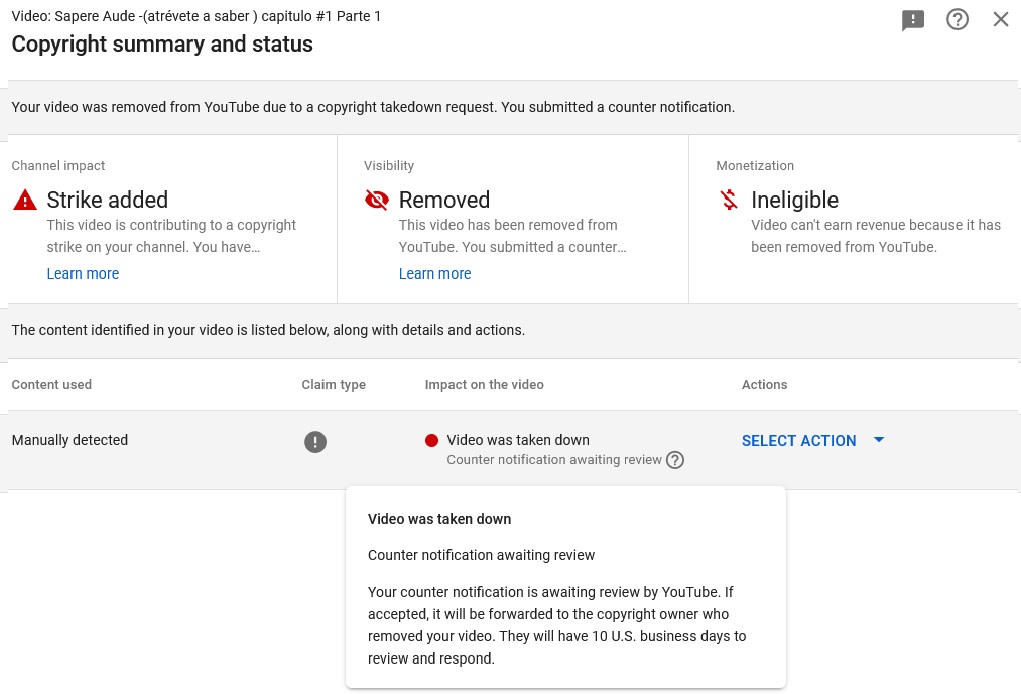Click the Actions column header
The height and width of the screenshot is (694, 1021).
(x=764, y=385)
